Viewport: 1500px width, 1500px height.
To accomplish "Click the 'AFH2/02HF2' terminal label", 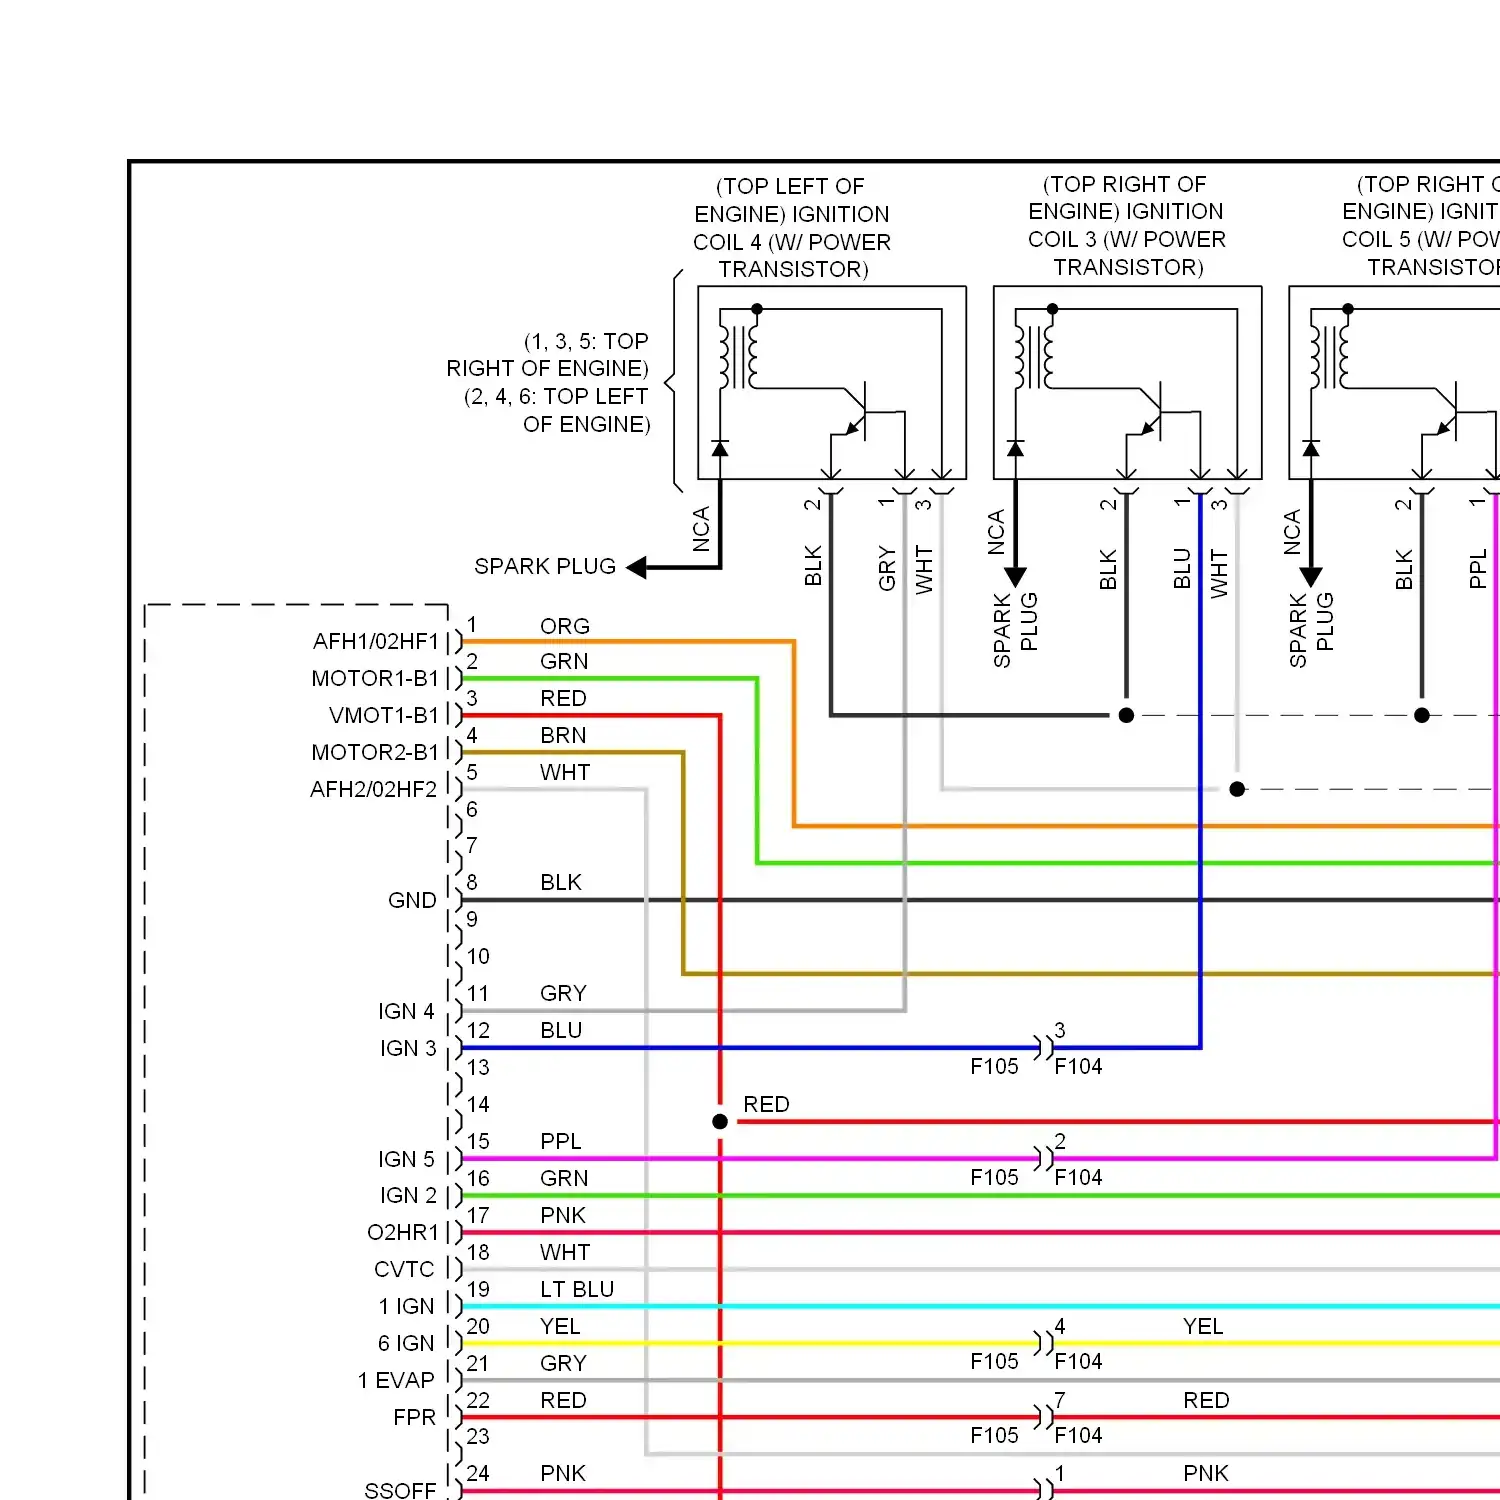I will (x=374, y=789).
